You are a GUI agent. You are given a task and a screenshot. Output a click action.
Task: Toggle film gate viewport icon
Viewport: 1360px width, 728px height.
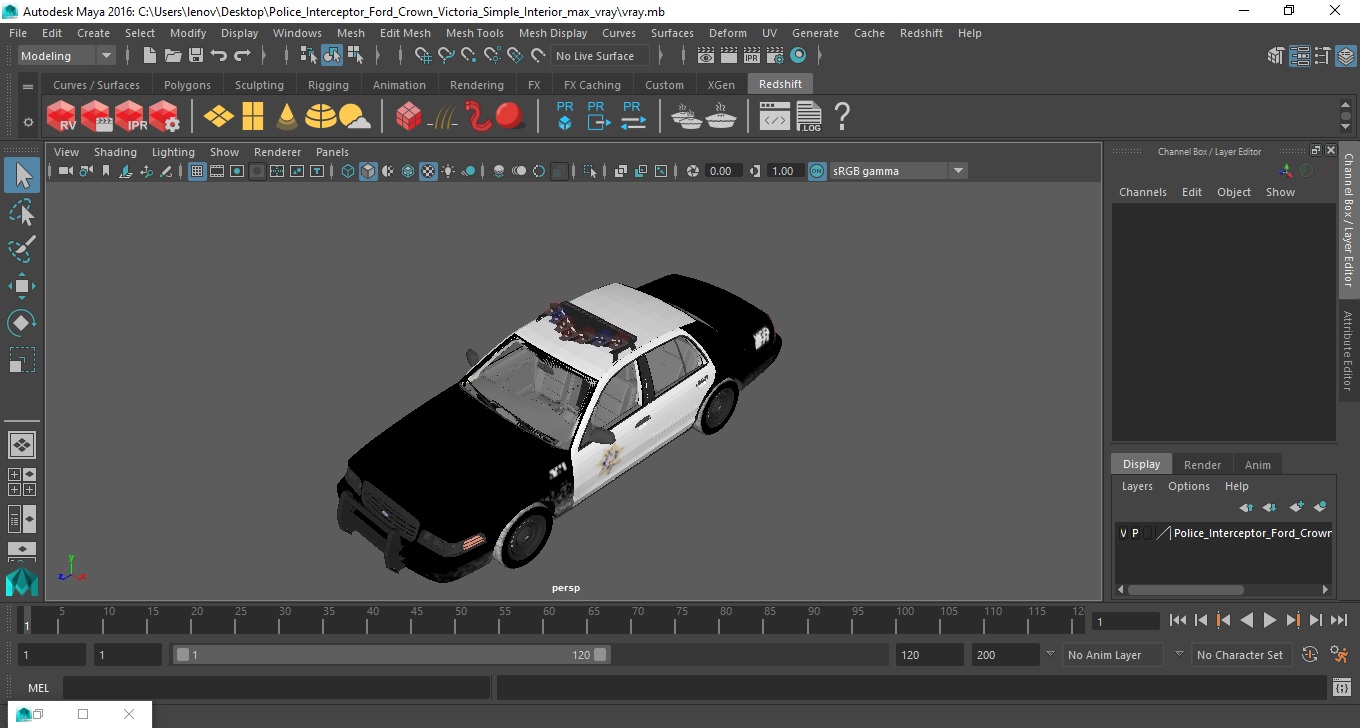217,171
